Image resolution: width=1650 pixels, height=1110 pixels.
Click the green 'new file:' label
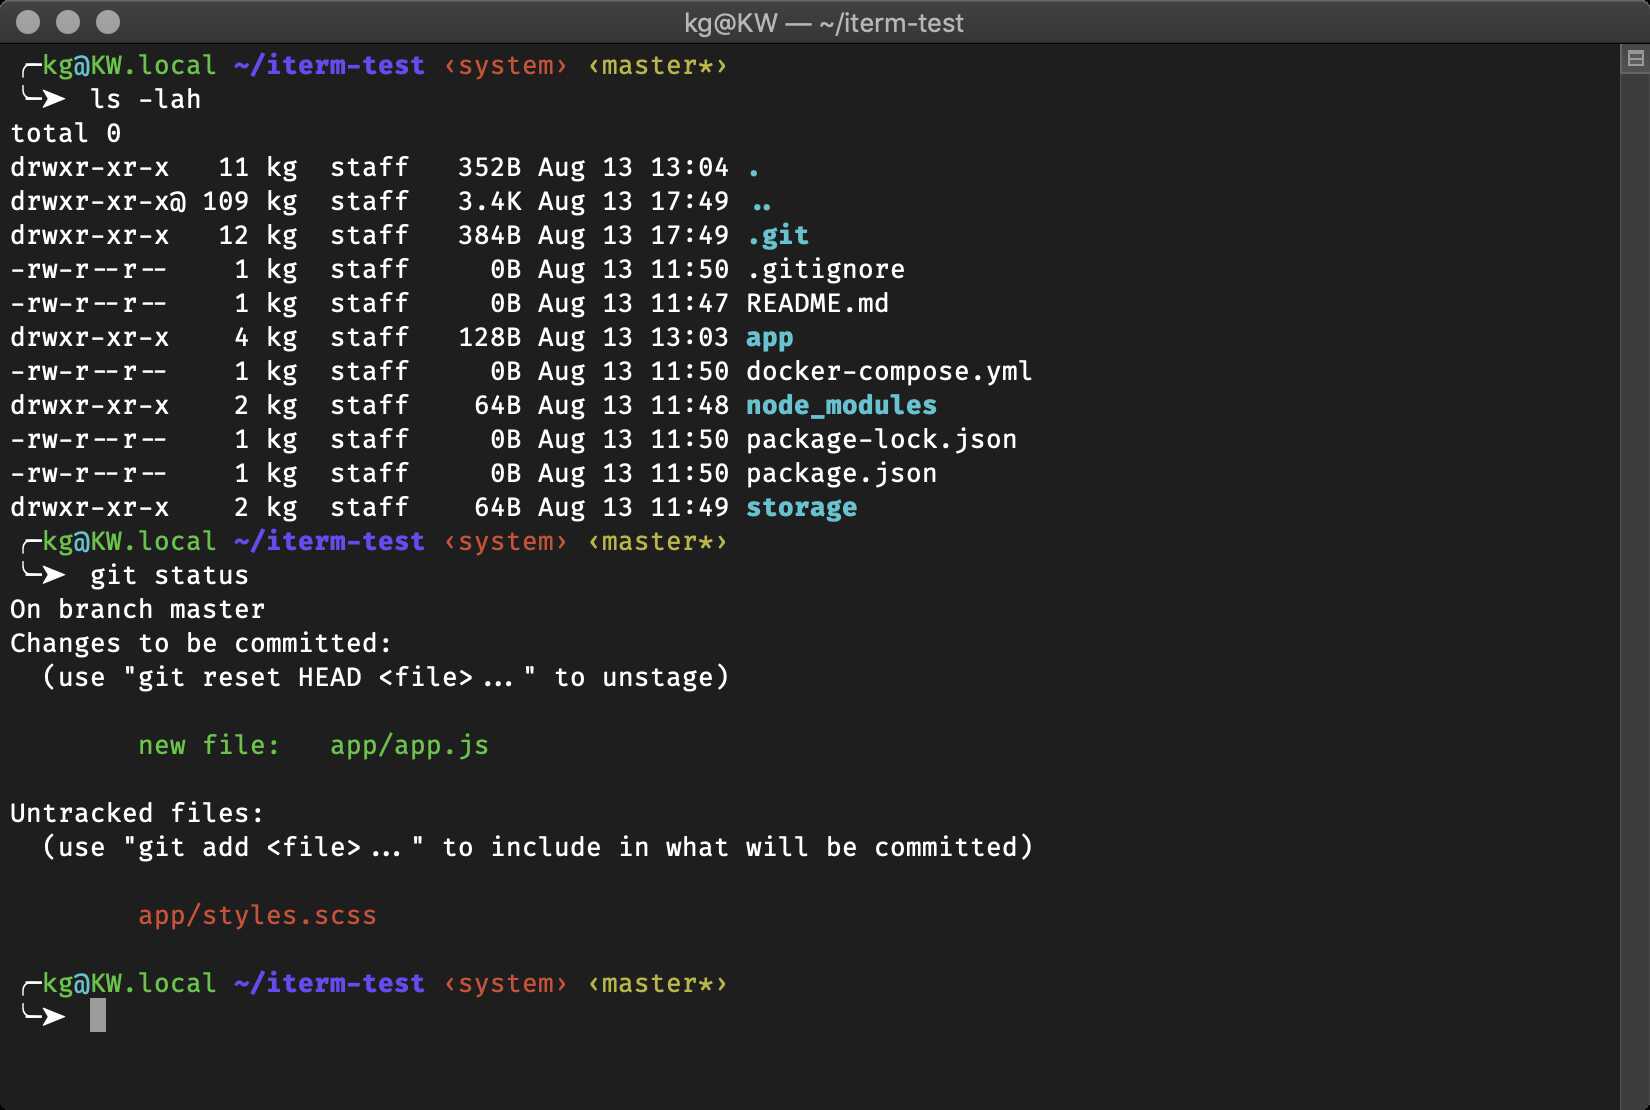[x=209, y=746]
